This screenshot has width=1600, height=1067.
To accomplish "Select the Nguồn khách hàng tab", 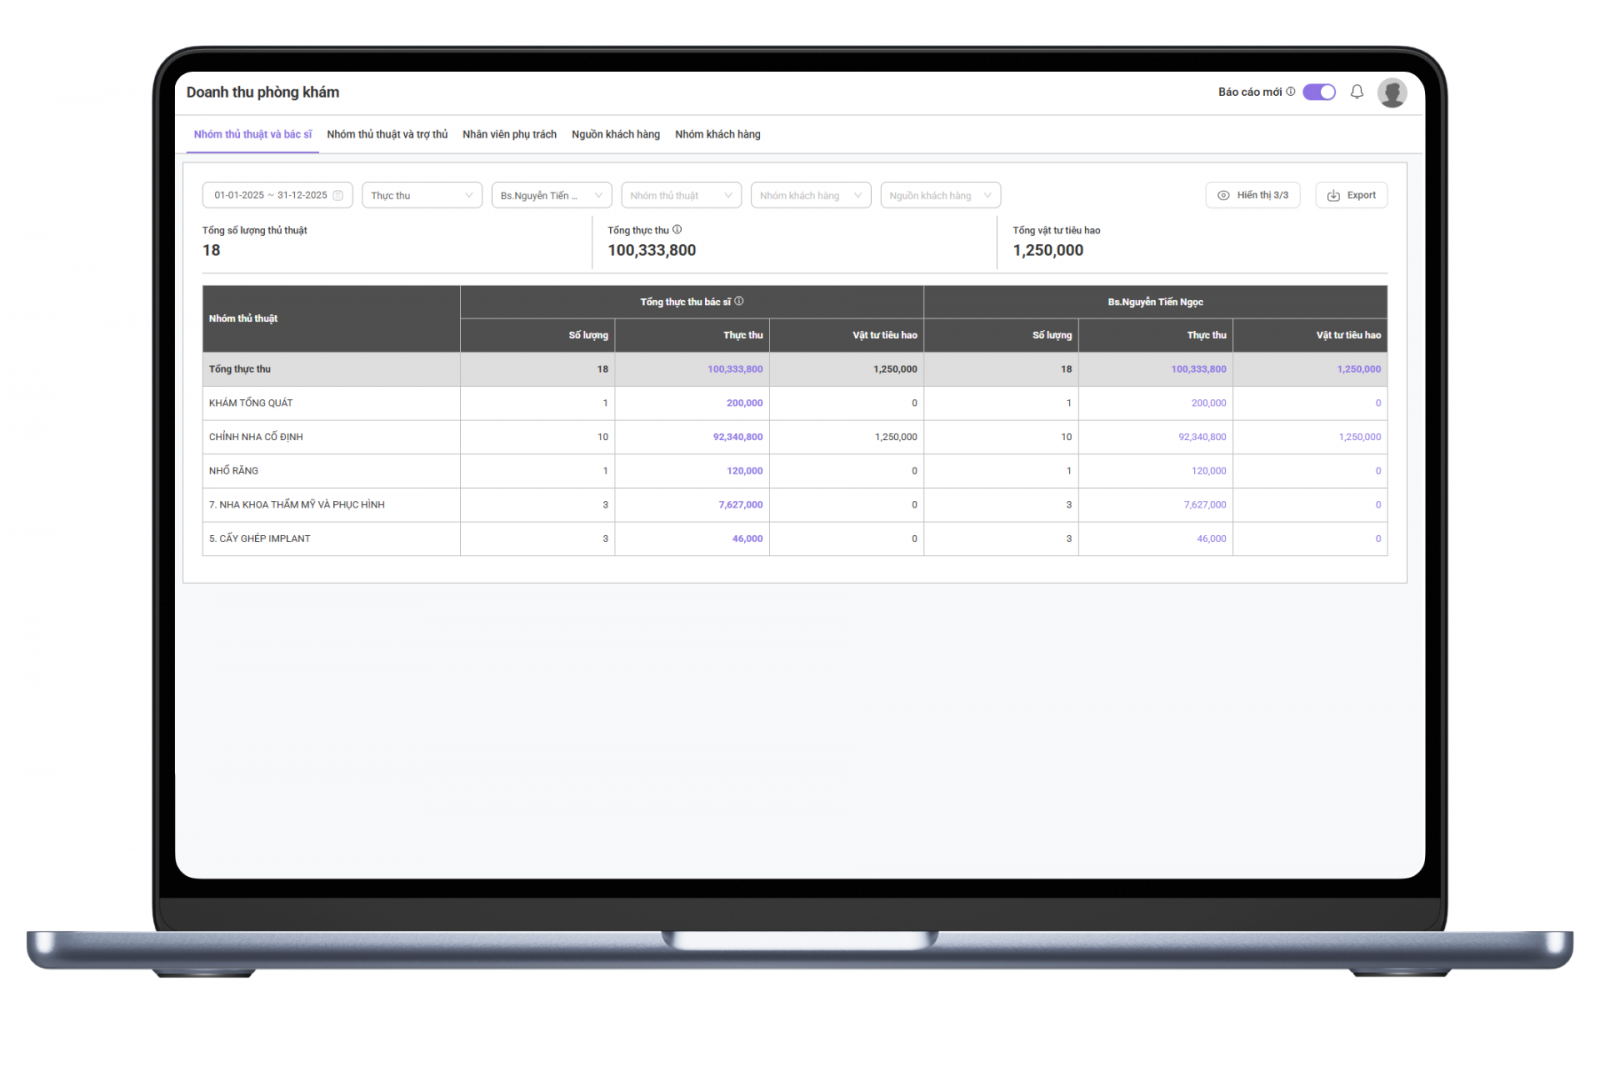I will click(x=615, y=135).
